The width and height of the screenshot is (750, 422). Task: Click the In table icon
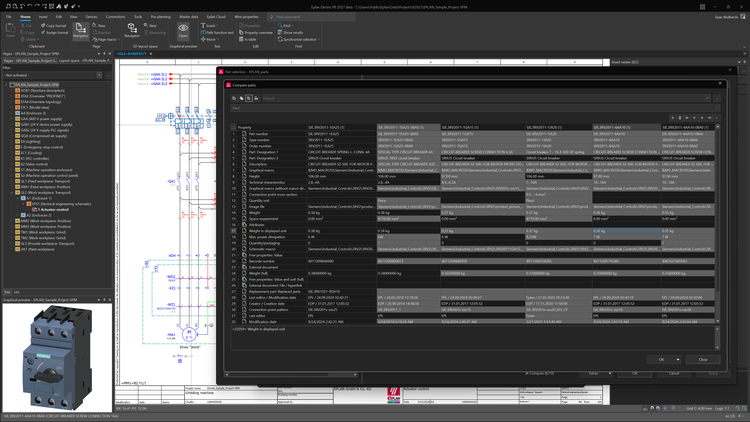(x=242, y=39)
